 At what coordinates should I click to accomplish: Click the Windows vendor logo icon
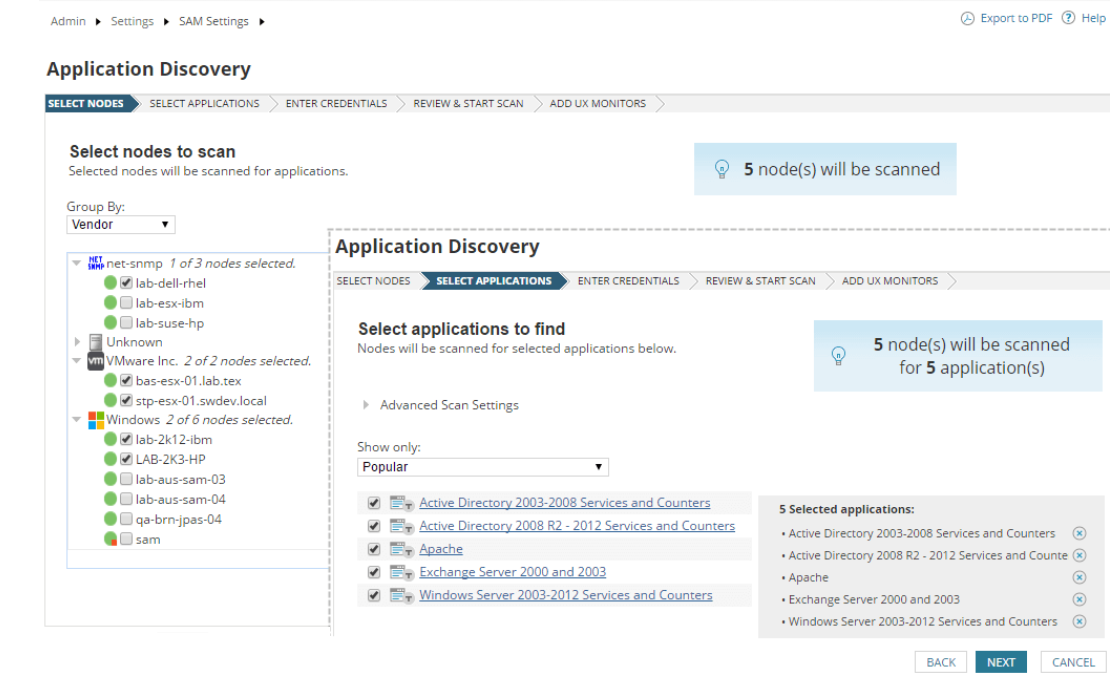tap(96, 420)
